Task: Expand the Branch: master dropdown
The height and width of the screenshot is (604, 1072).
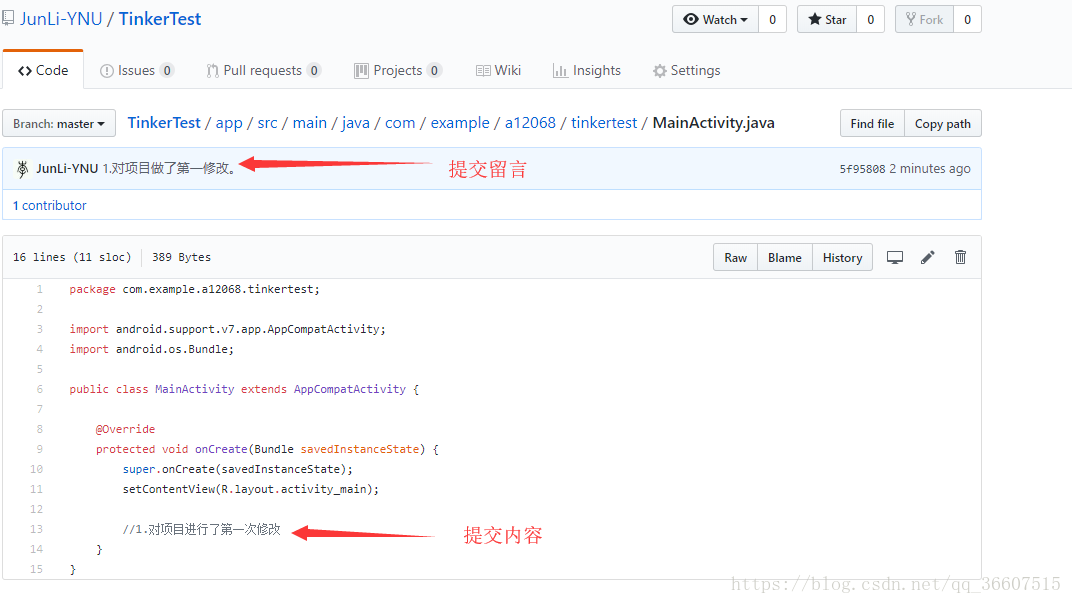Action: coord(59,124)
